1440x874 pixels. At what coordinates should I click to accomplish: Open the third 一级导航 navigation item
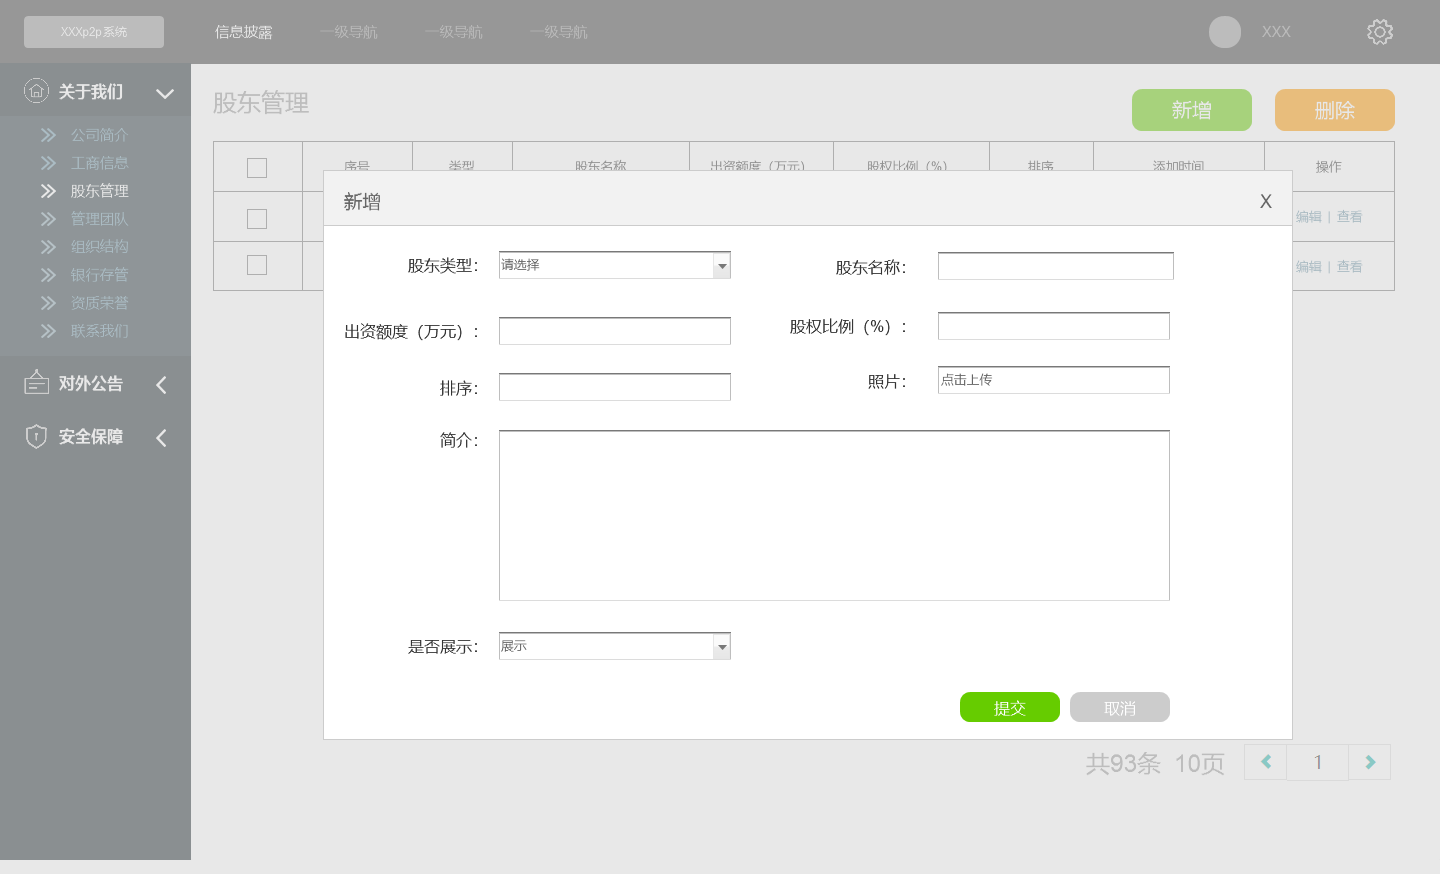(x=559, y=32)
